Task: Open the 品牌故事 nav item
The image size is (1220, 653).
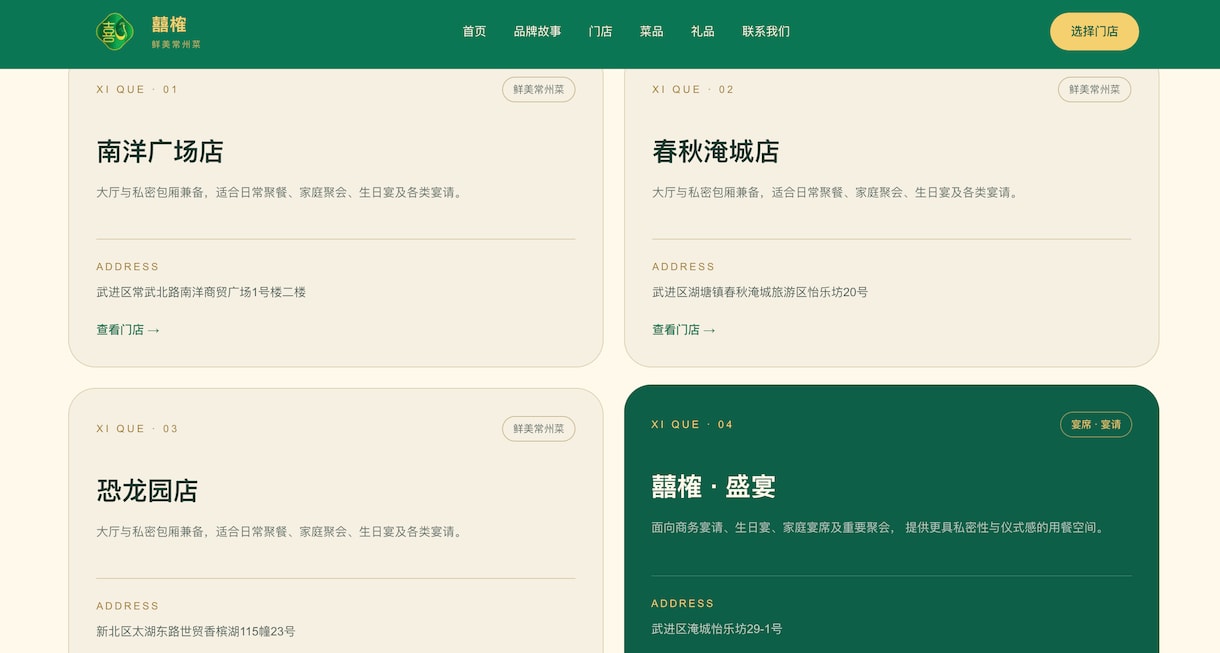Action: coord(537,31)
